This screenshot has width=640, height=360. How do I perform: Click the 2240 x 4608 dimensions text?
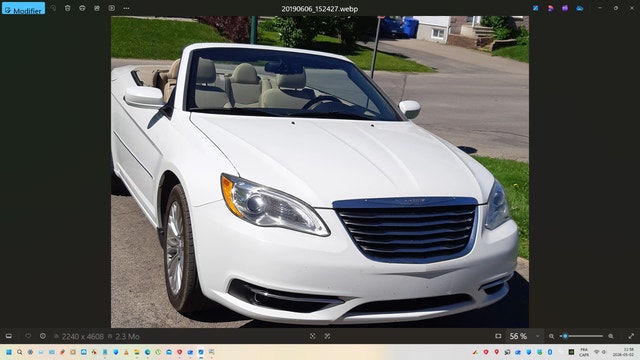point(82,337)
